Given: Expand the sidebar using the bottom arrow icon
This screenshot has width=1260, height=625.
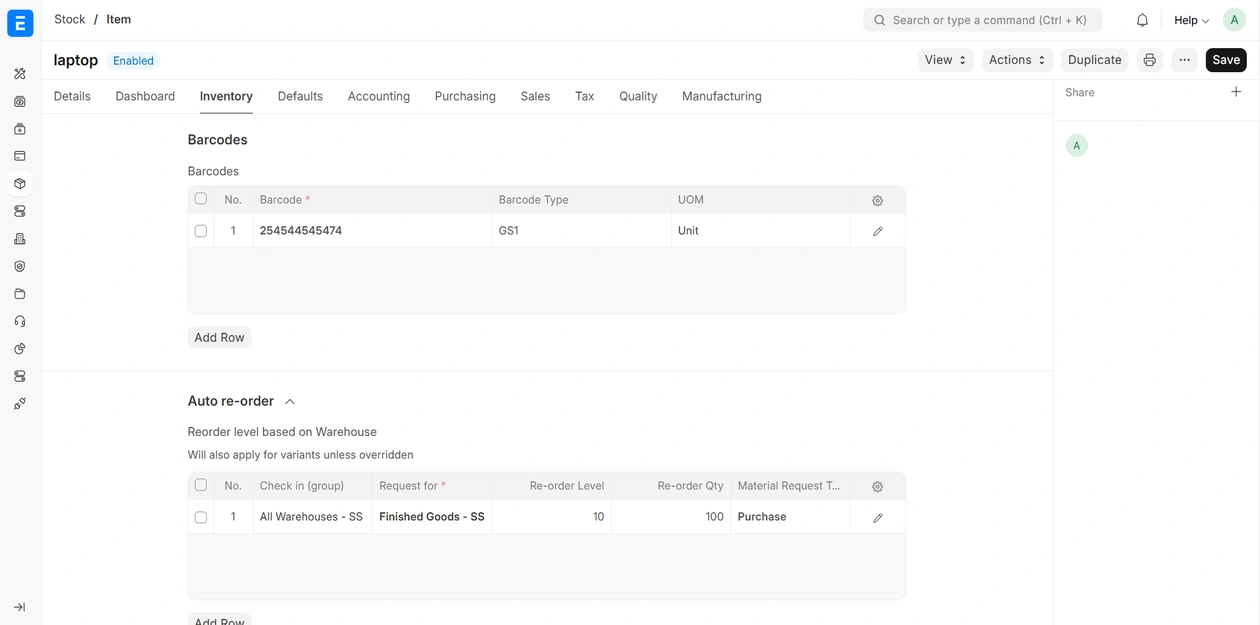Looking at the screenshot, I should (x=19, y=607).
